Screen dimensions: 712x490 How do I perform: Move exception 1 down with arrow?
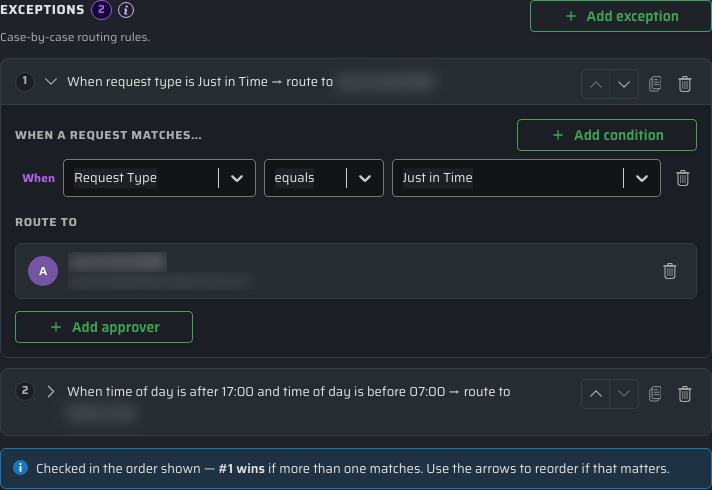[624, 84]
